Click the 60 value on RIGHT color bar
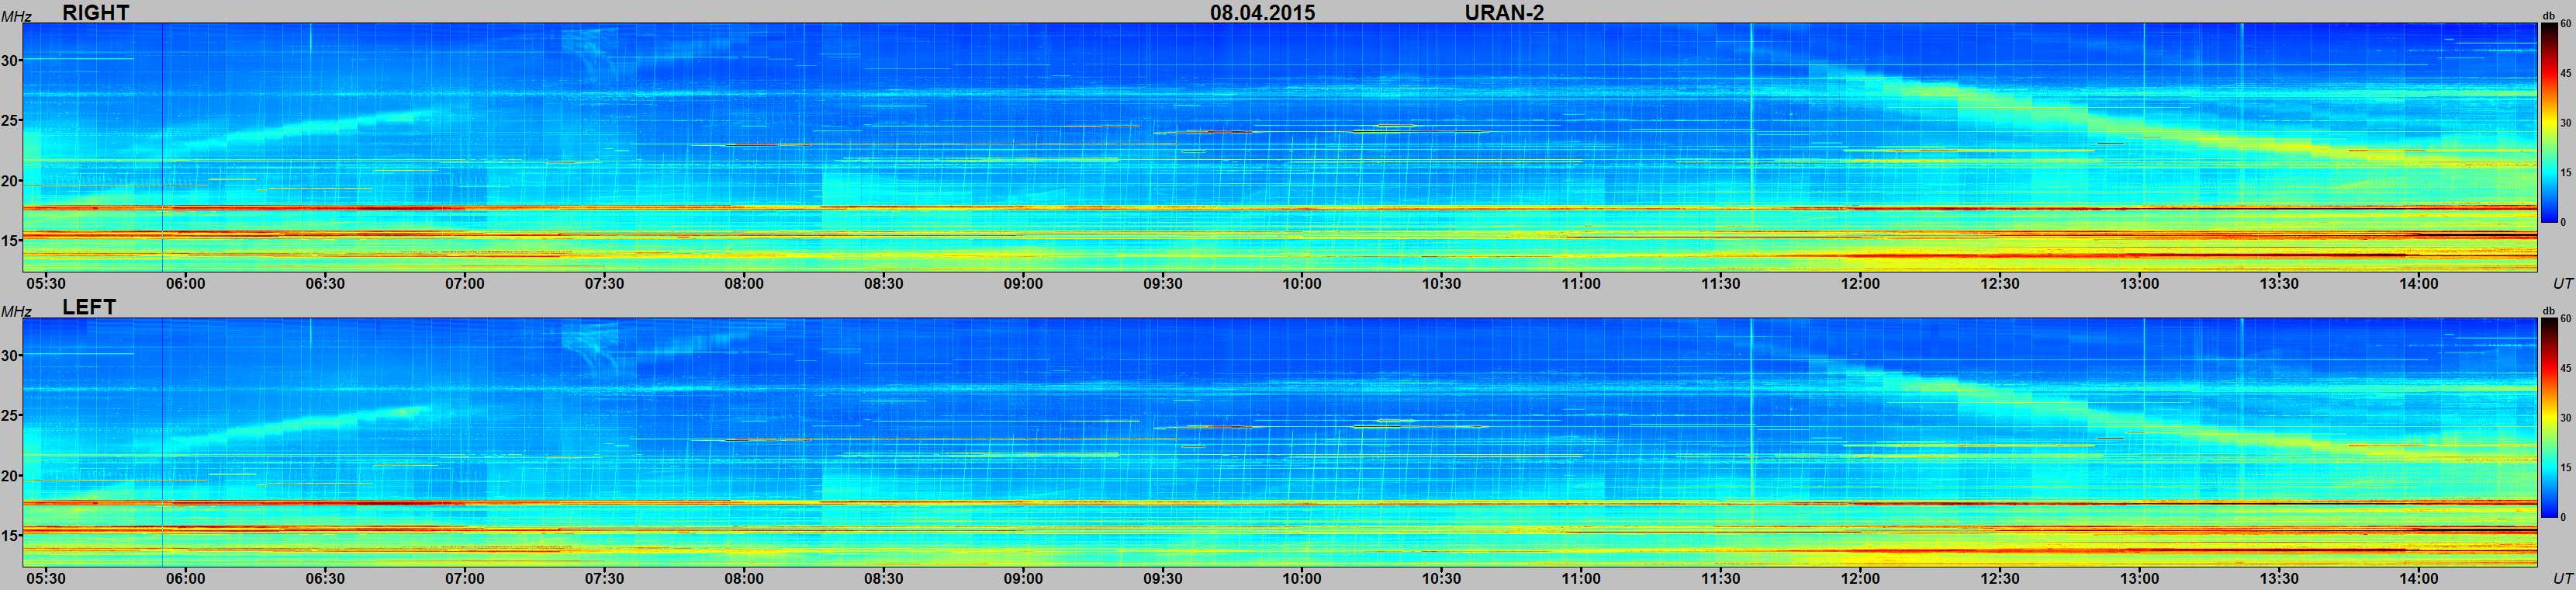The image size is (2576, 590). tap(2565, 24)
